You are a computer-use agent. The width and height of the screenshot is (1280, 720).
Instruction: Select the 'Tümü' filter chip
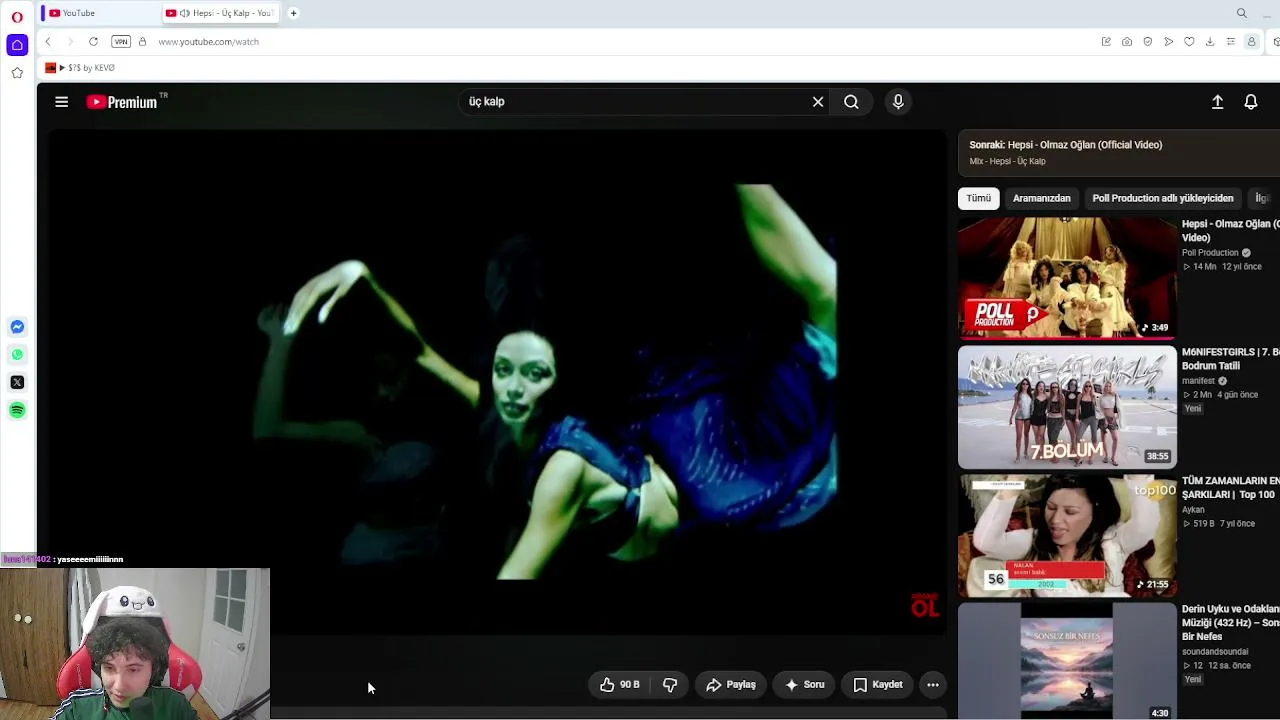click(x=979, y=198)
